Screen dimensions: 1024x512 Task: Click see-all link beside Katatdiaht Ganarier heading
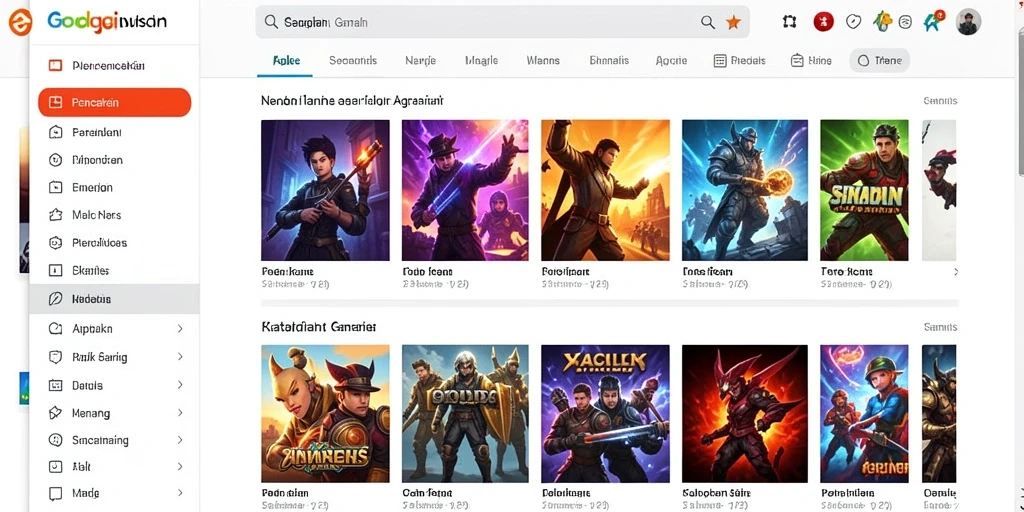[x=940, y=327]
